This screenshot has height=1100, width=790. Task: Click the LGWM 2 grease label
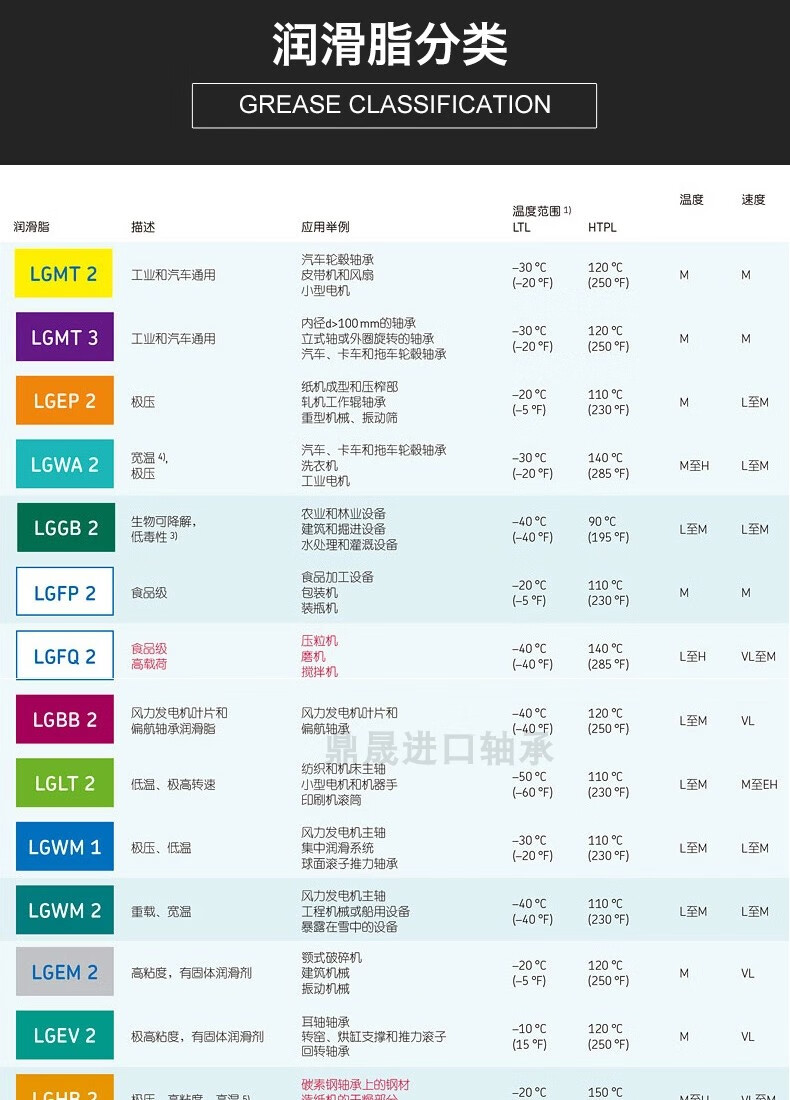[x=64, y=911]
